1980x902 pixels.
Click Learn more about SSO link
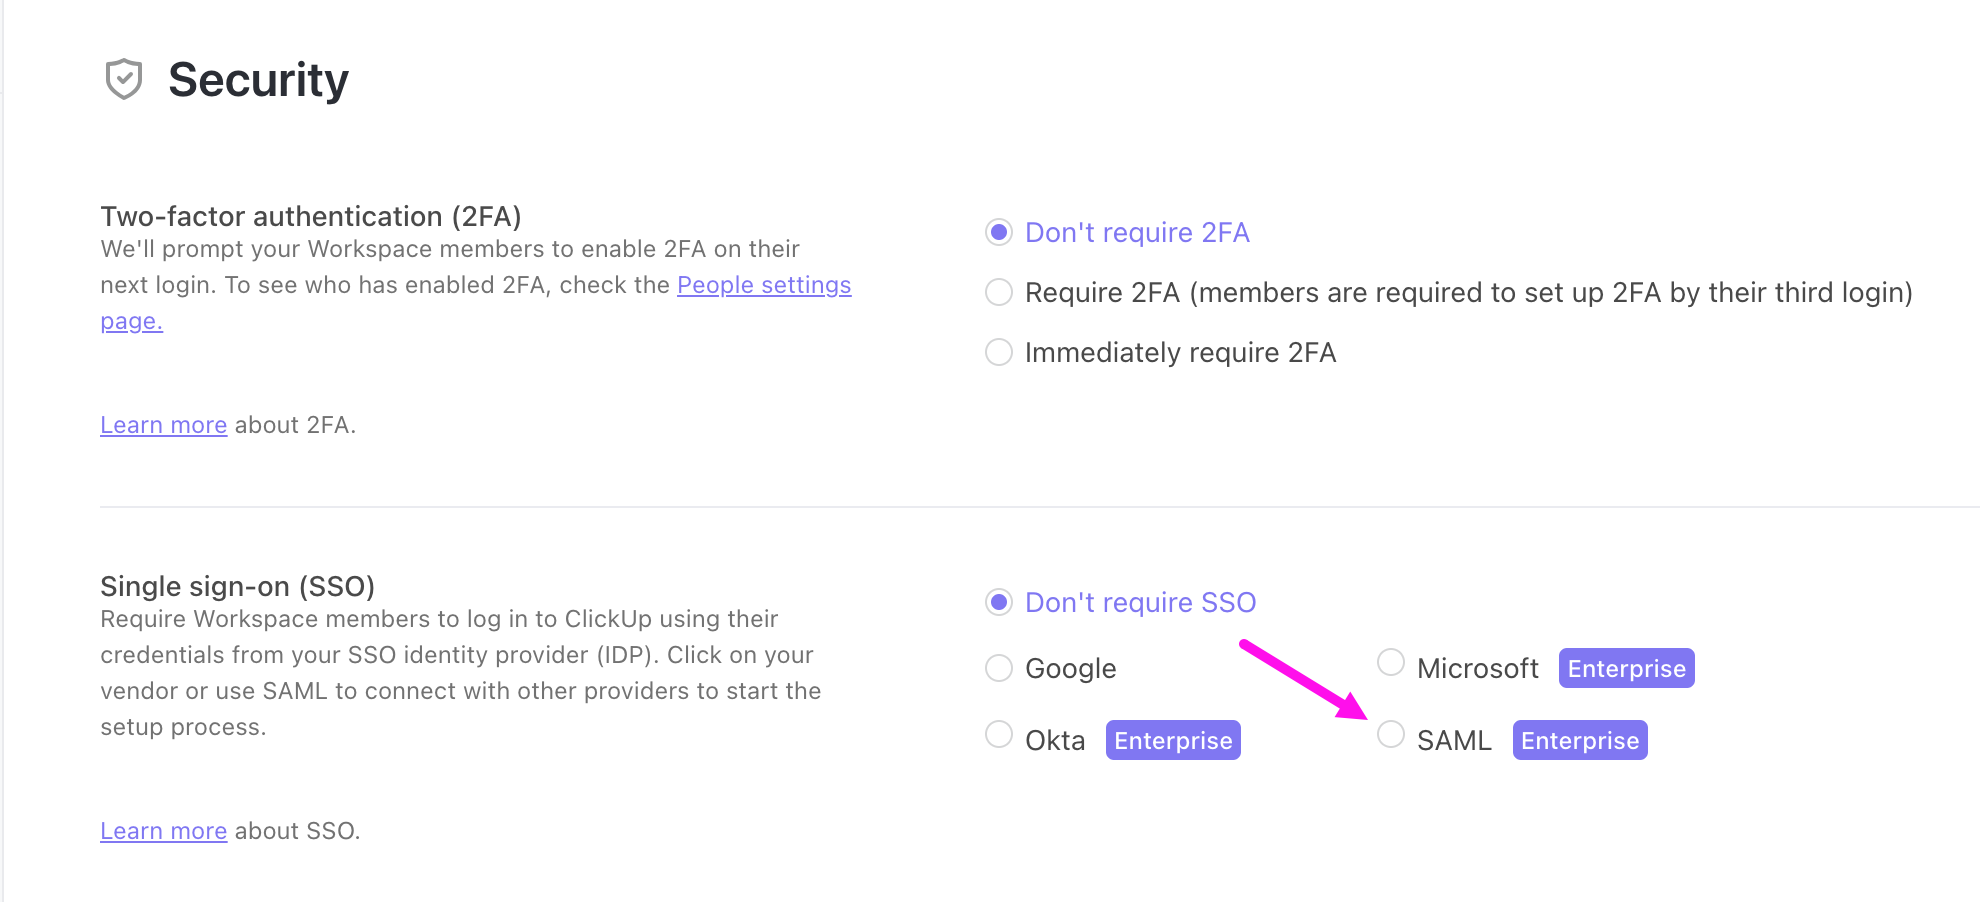[164, 832]
